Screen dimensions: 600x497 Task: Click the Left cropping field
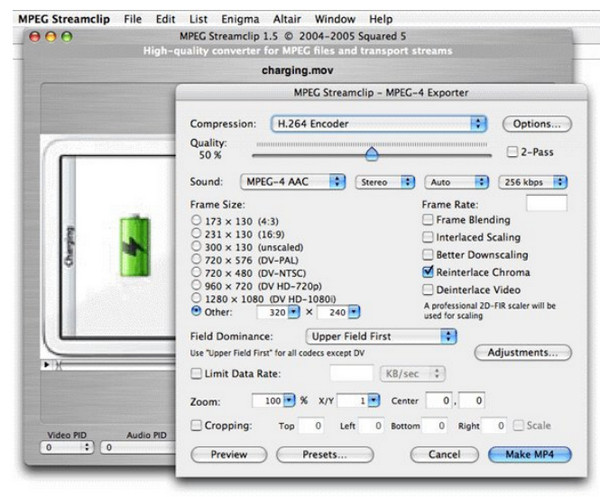(x=371, y=425)
